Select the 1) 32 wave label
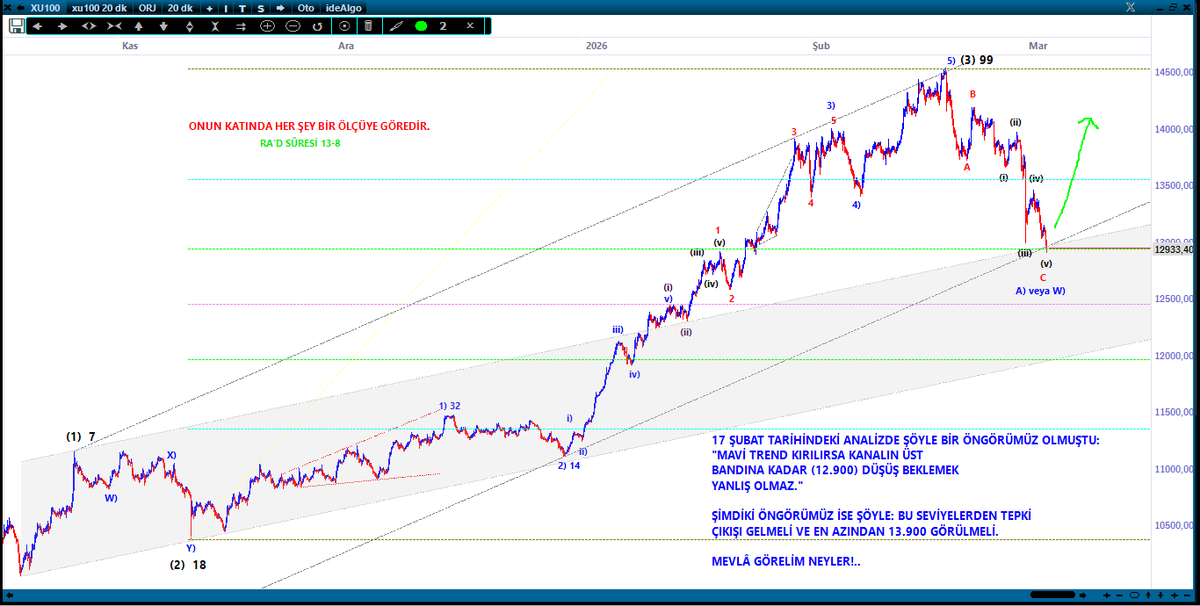The image size is (1200, 606). [449, 406]
